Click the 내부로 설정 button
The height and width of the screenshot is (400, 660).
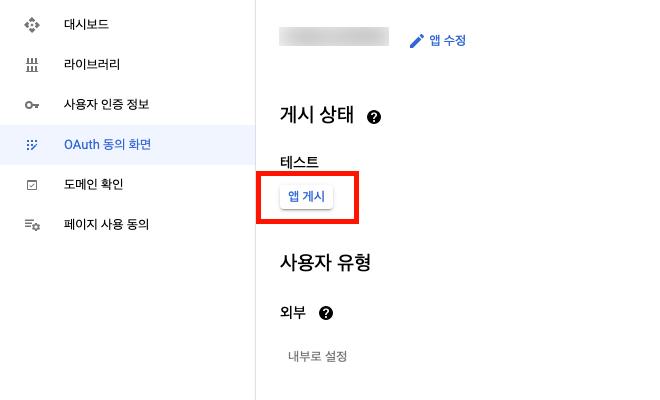pos(317,356)
